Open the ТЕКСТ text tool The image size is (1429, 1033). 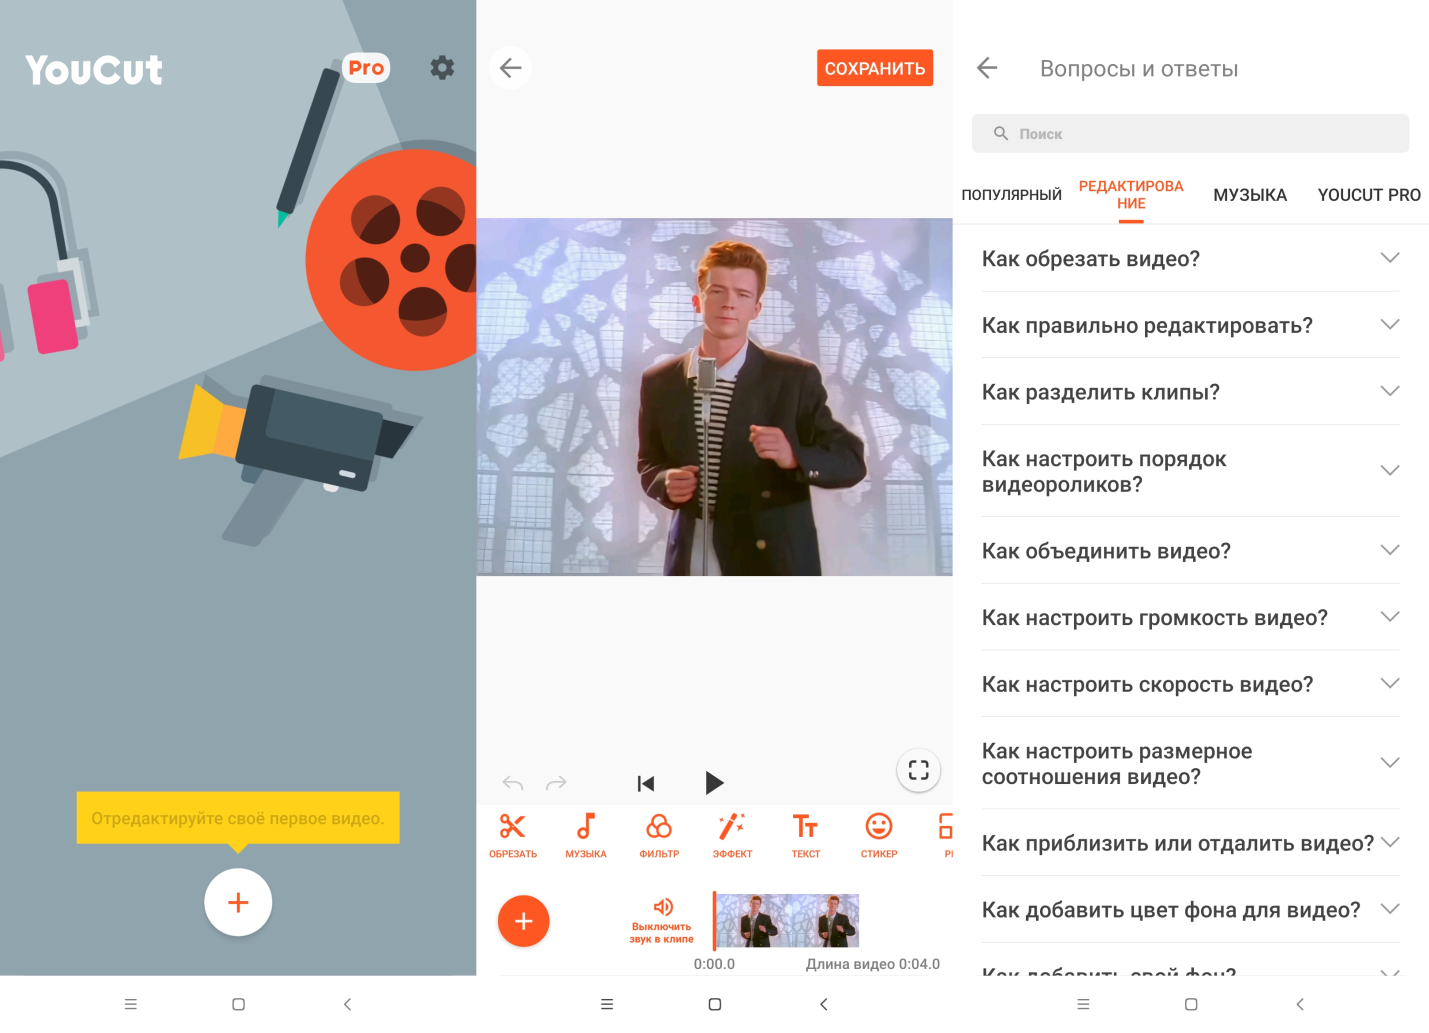(806, 836)
